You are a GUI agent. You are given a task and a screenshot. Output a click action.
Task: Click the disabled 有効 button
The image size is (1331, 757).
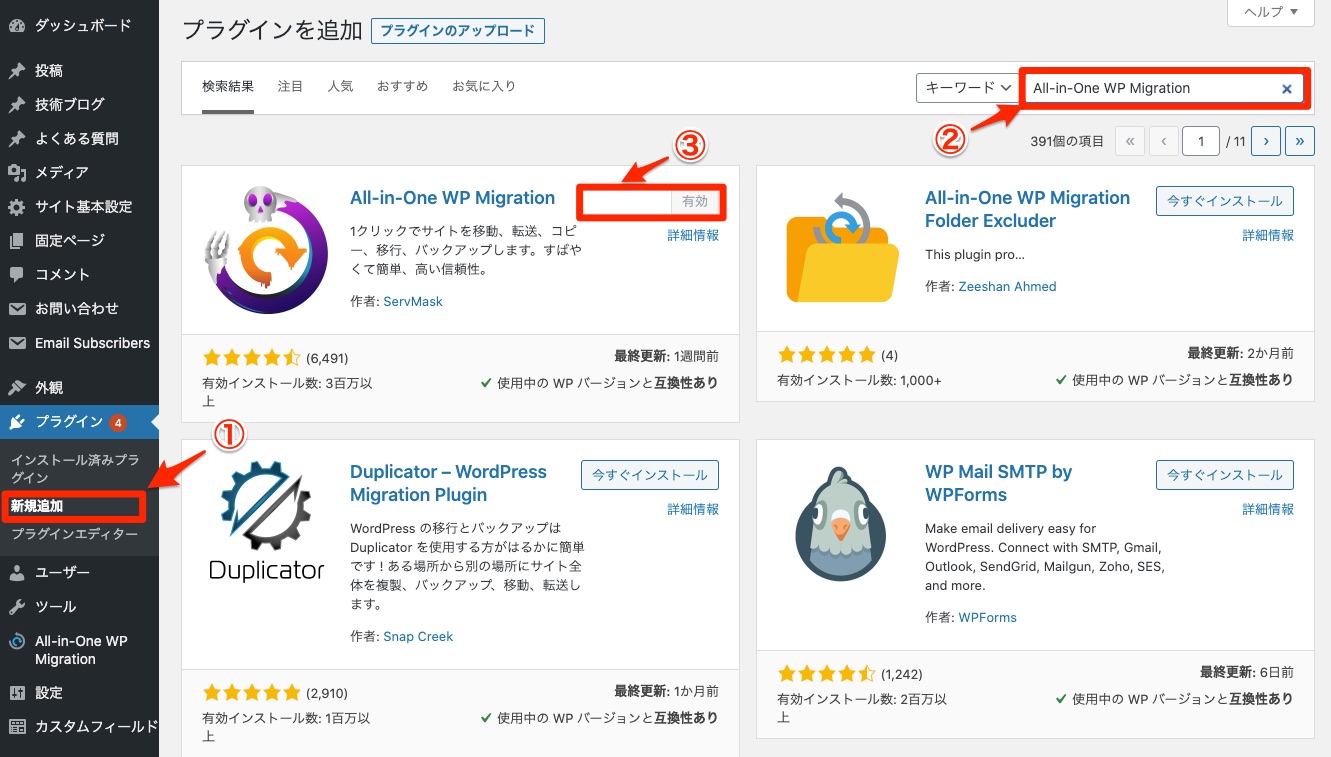695,202
